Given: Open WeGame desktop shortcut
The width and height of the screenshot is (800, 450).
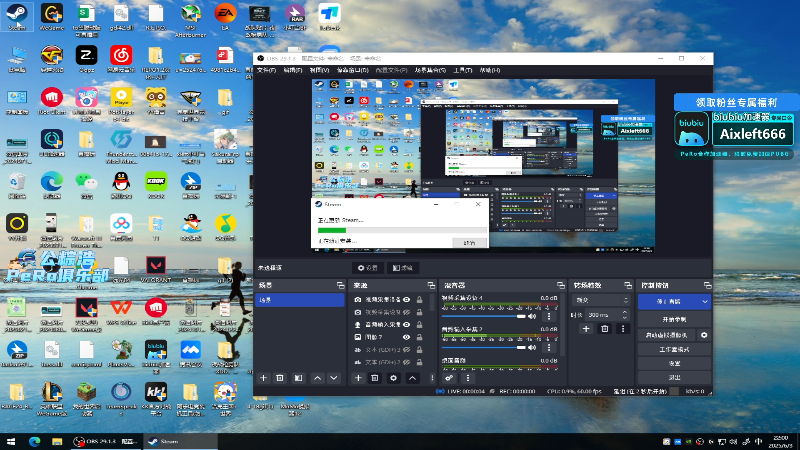Looking at the screenshot, I should [x=52, y=16].
